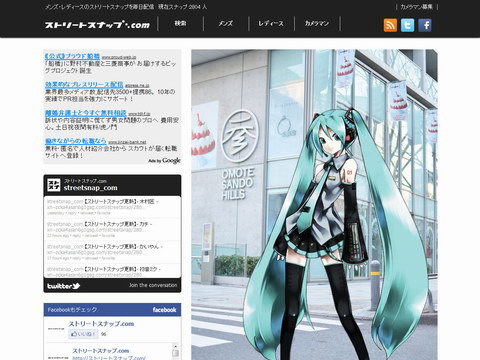Open the tweet about かいやん

[x=112, y=252]
